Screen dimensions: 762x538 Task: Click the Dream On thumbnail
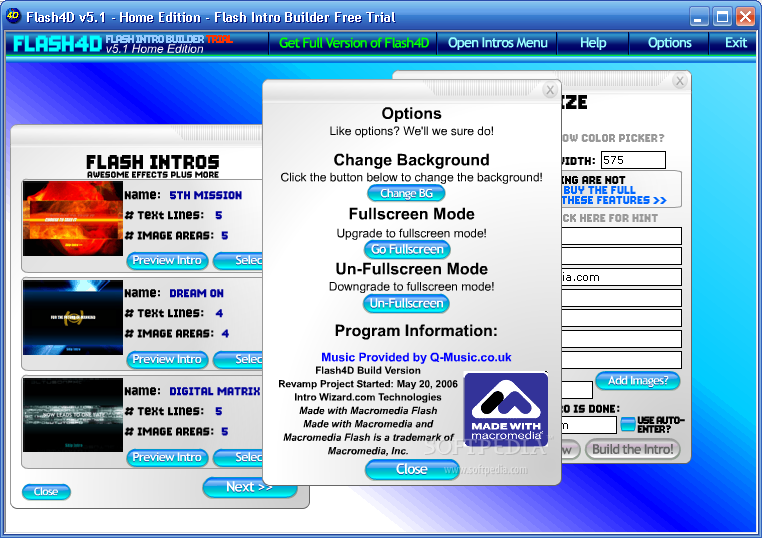coord(73,317)
